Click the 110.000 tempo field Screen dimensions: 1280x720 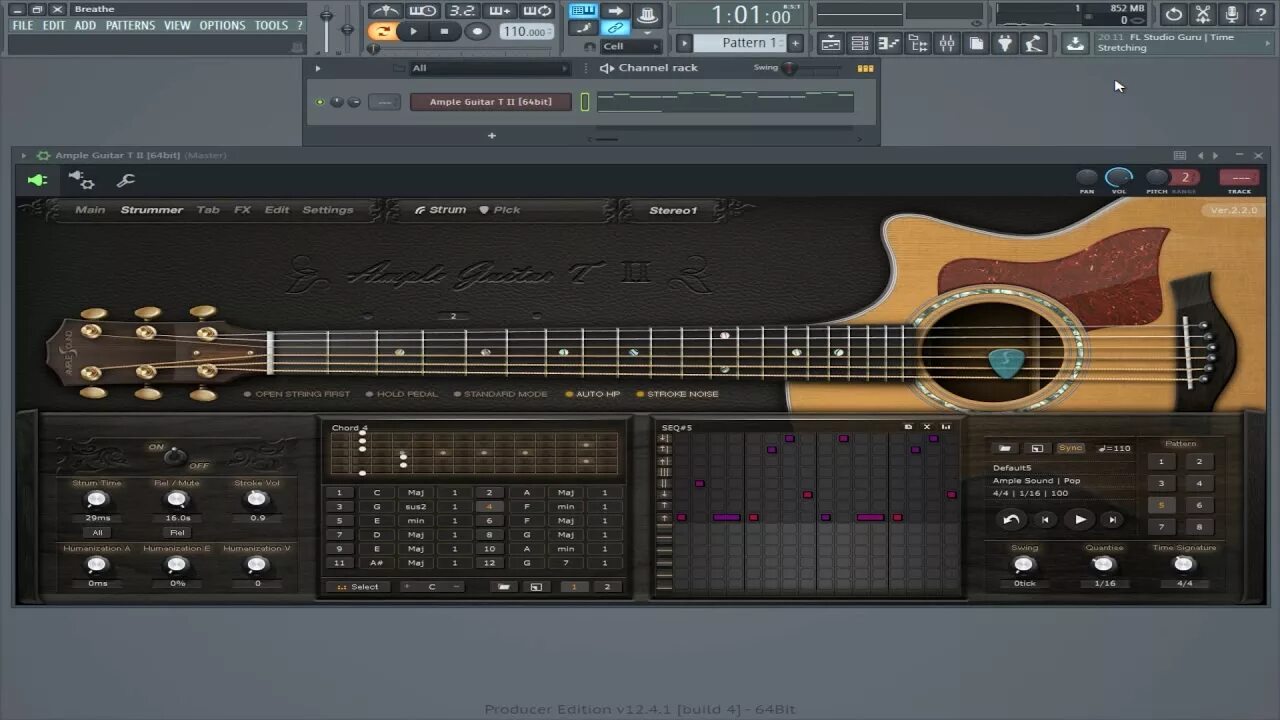[x=526, y=31]
